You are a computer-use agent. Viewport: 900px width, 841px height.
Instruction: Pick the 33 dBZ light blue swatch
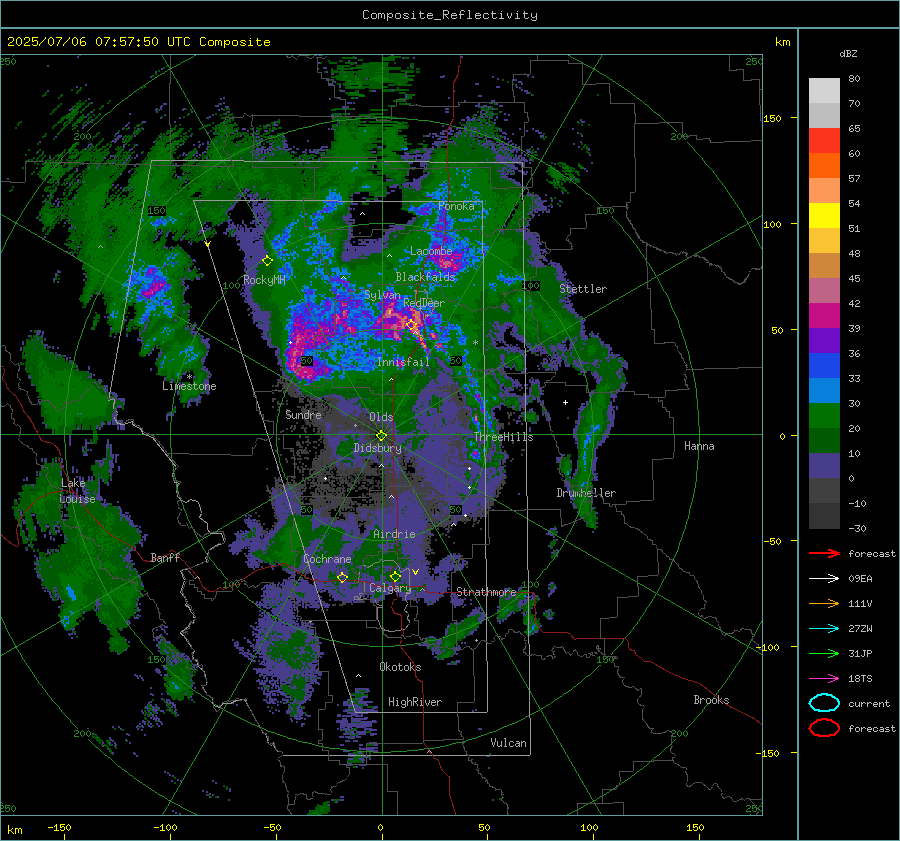click(824, 390)
